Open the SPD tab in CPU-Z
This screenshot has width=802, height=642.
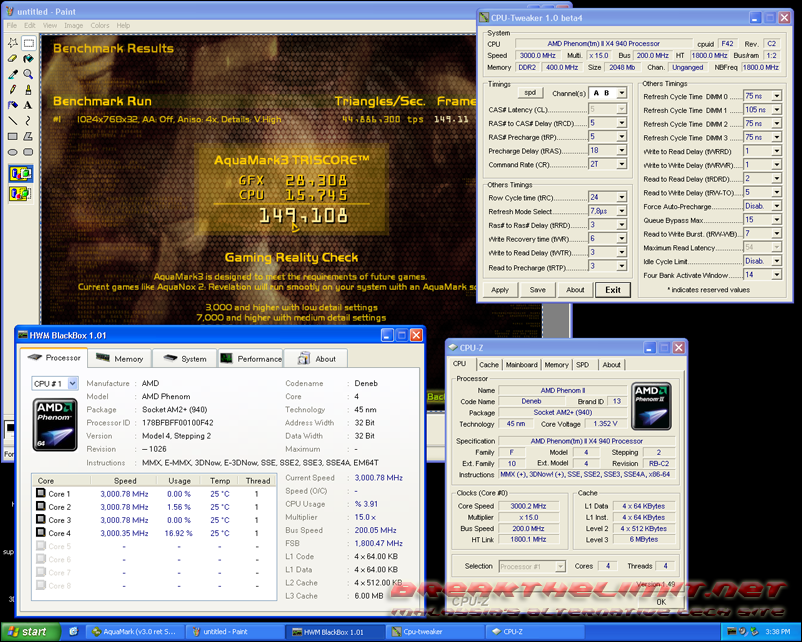[582, 365]
